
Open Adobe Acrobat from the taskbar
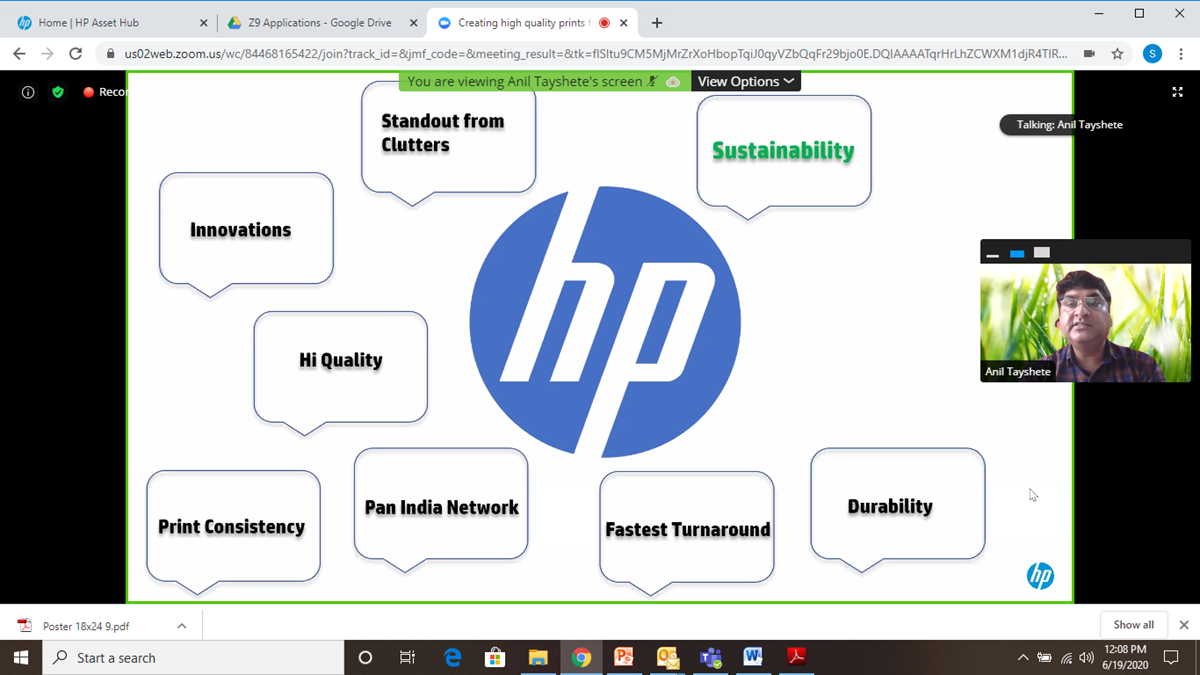796,657
